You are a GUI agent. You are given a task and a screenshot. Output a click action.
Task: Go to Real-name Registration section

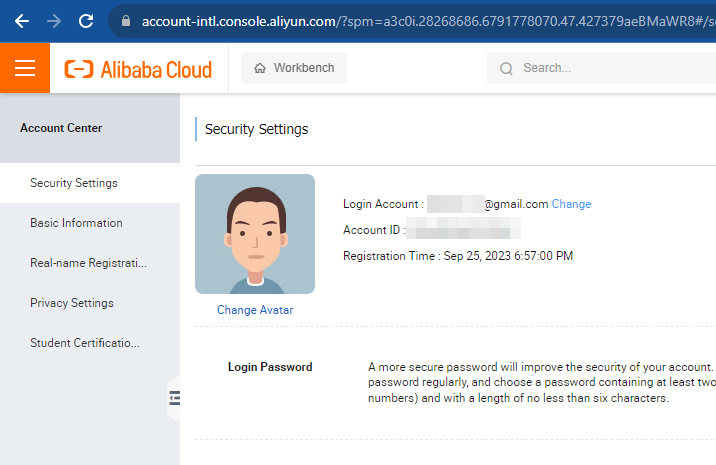(88, 263)
